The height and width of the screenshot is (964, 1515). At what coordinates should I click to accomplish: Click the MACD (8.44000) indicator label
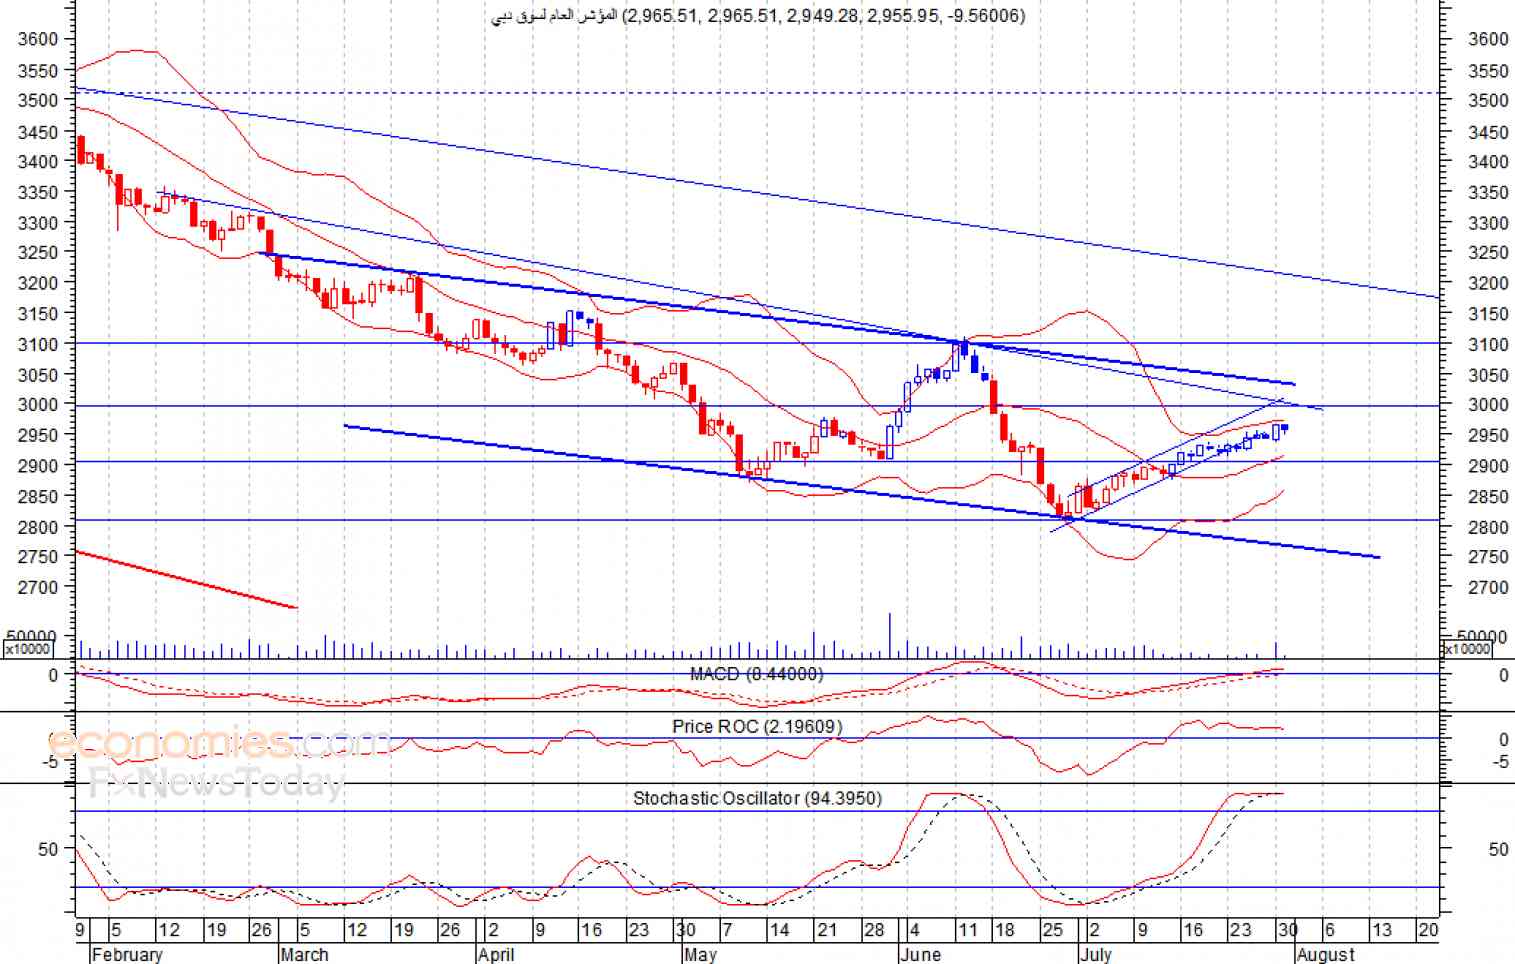756,674
